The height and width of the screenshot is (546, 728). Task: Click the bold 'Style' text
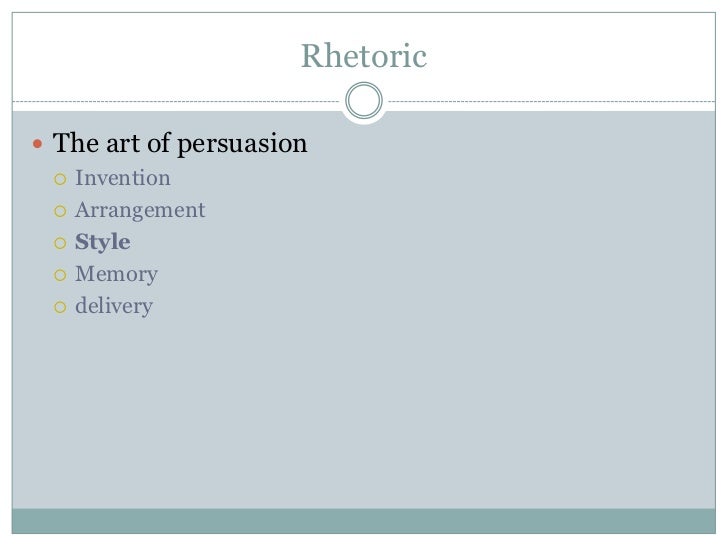pos(102,243)
